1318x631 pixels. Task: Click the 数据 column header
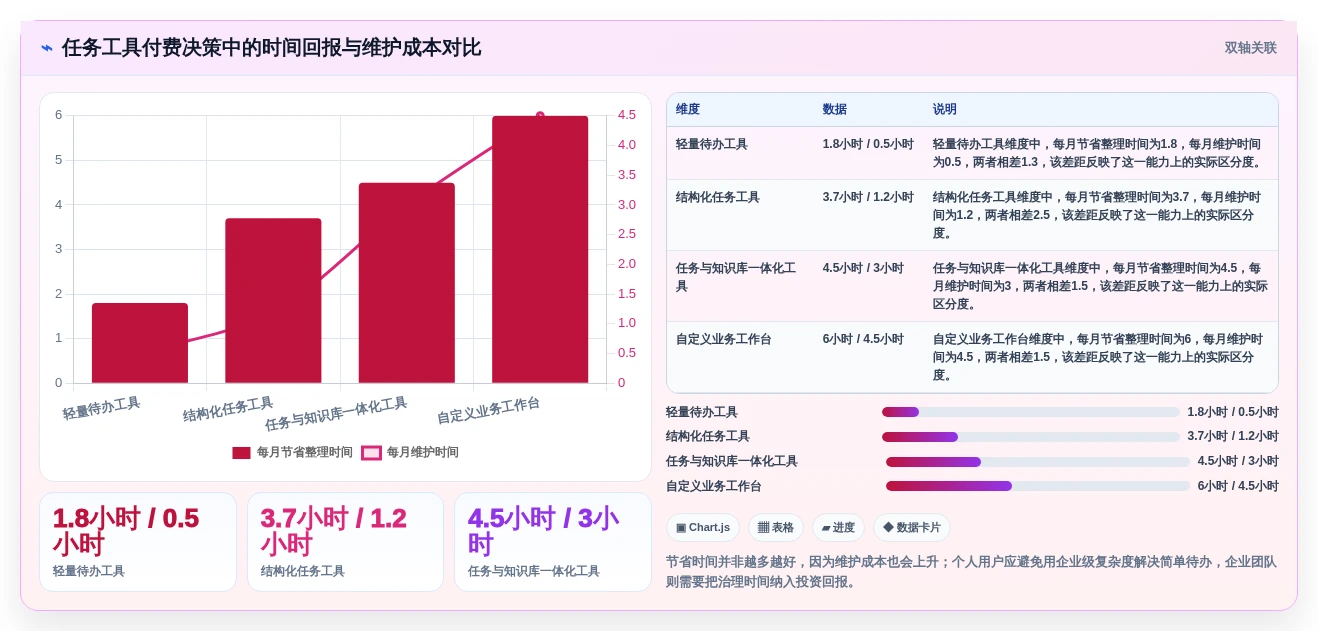(x=834, y=109)
